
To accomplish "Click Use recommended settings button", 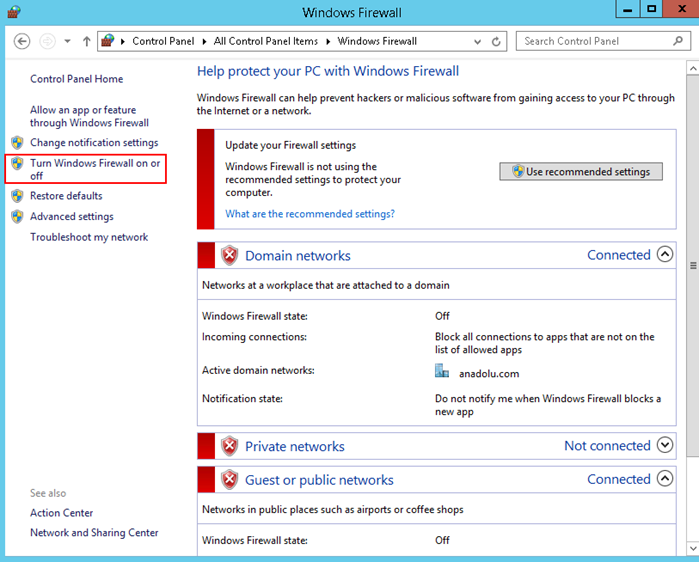I will 581,172.
